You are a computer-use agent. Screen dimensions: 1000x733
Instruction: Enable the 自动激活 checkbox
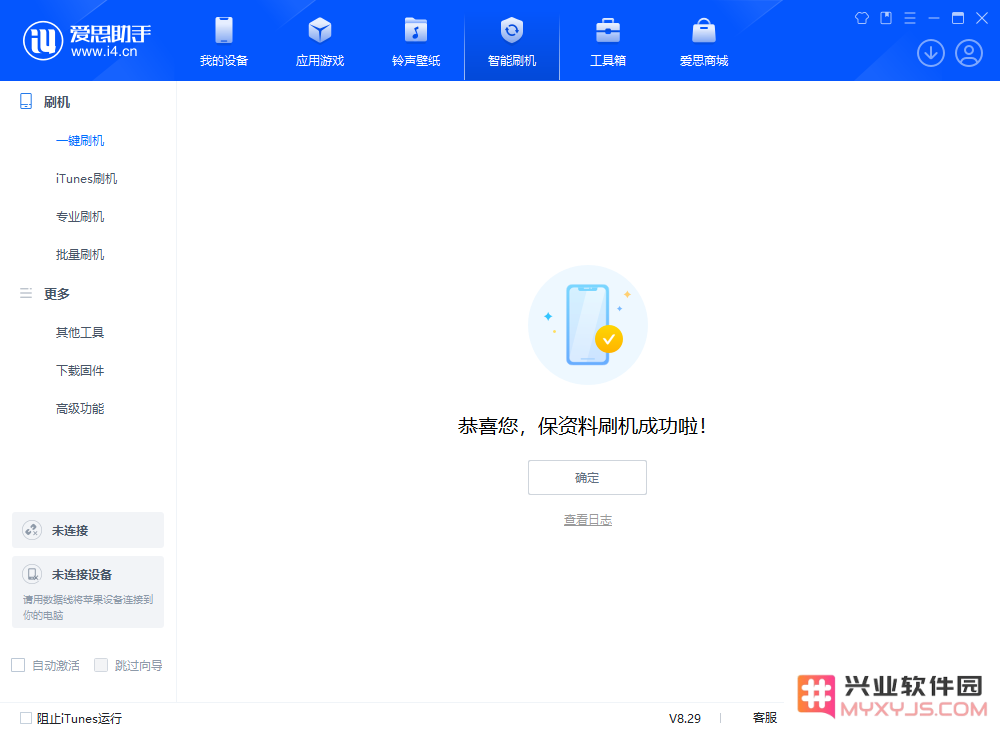[18, 665]
